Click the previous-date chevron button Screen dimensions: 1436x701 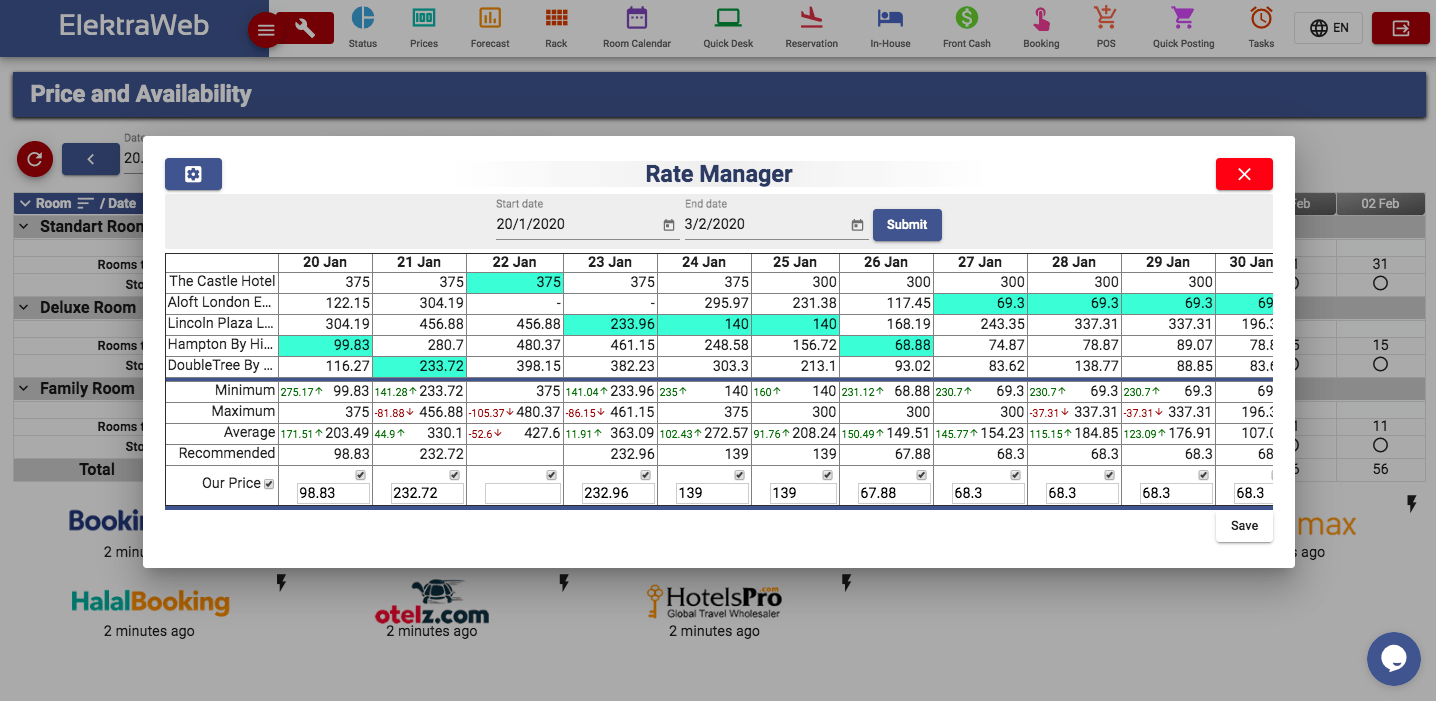coord(90,158)
